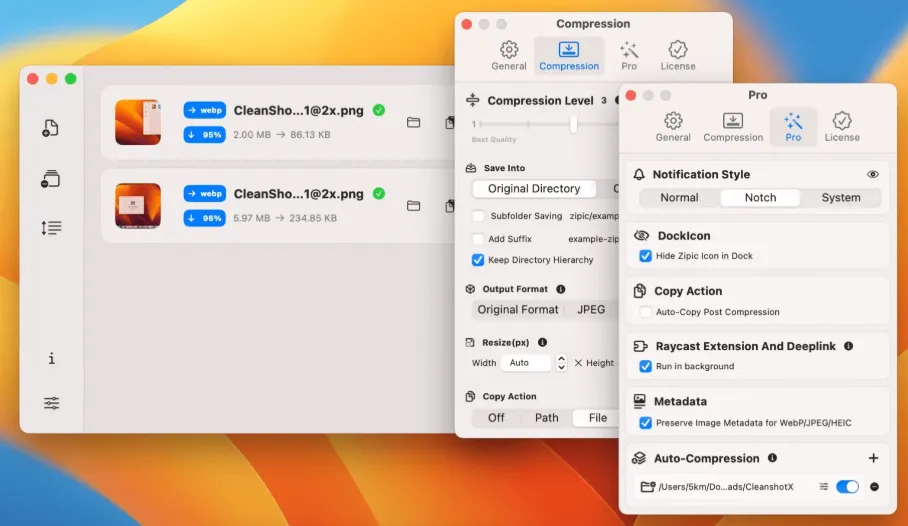Enable Auto-Copy Post Compression checkbox

click(645, 312)
